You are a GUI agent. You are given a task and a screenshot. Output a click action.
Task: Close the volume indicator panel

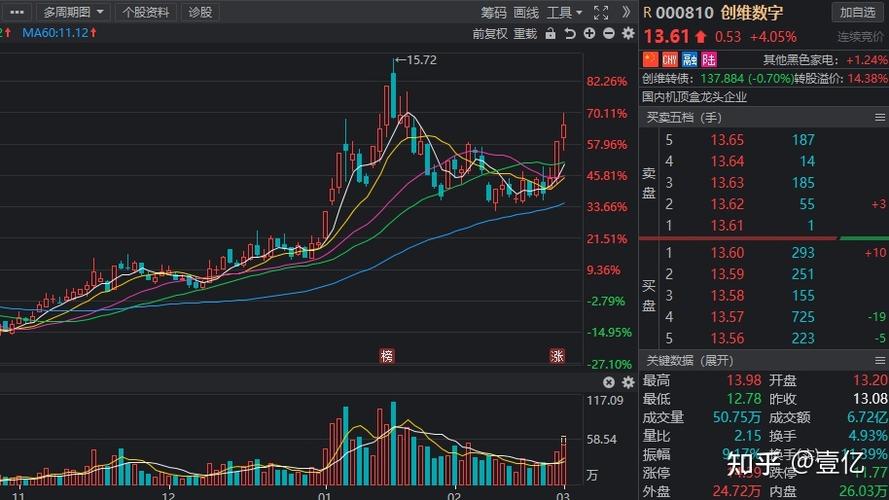[608, 382]
